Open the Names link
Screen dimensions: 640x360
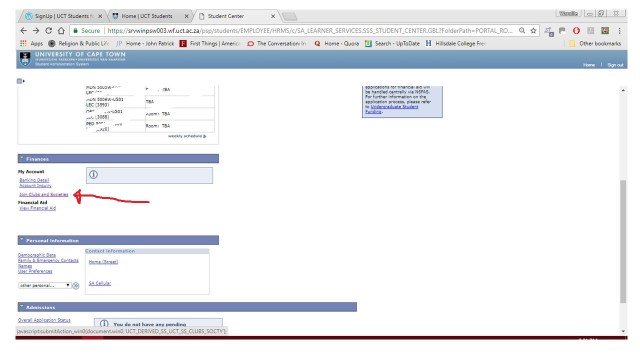25,266
